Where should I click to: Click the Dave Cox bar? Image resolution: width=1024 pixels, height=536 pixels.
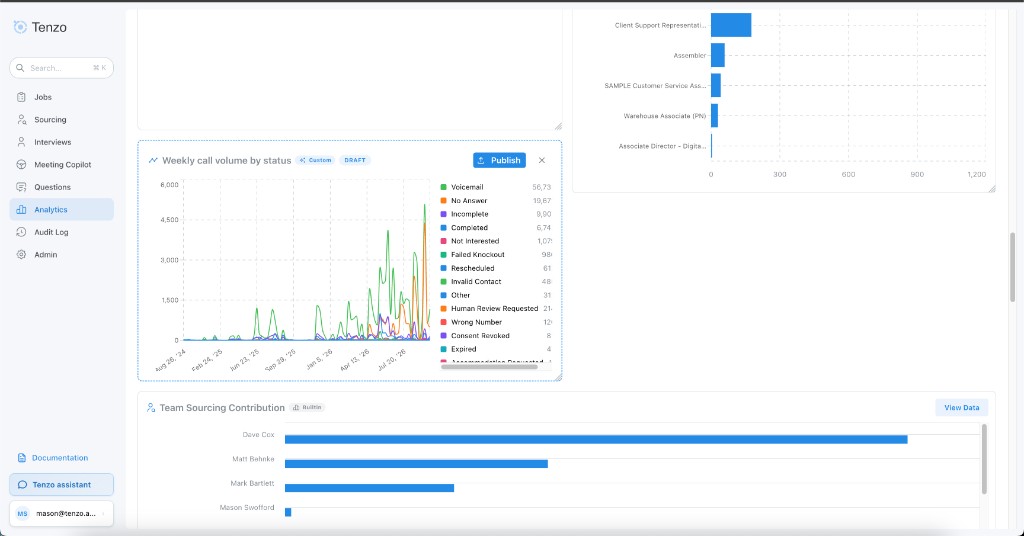596,439
